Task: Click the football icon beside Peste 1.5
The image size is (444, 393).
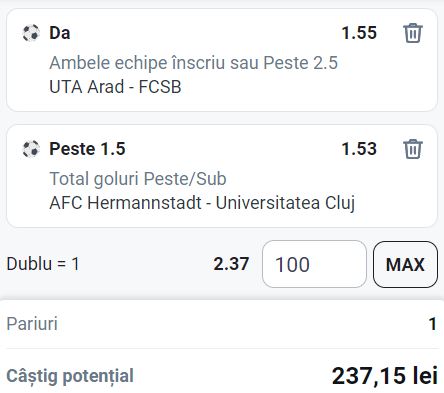Action: tap(31, 149)
